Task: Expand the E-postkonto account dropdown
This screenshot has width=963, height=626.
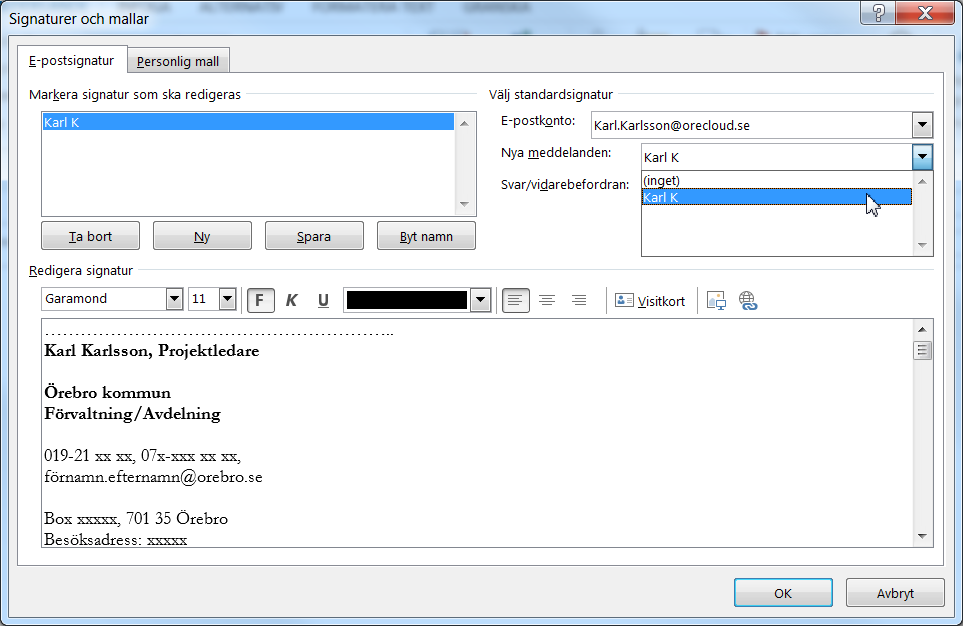Action: (x=922, y=125)
